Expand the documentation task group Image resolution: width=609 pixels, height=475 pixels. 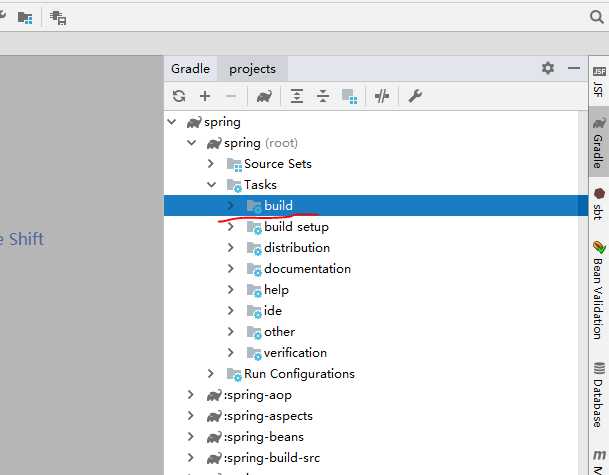(231, 268)
